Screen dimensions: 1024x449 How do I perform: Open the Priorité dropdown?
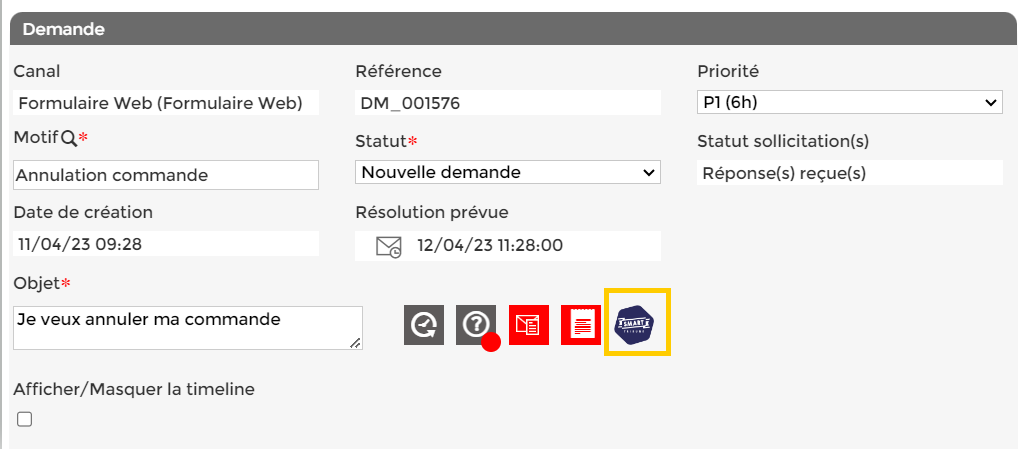pos(849,102)
